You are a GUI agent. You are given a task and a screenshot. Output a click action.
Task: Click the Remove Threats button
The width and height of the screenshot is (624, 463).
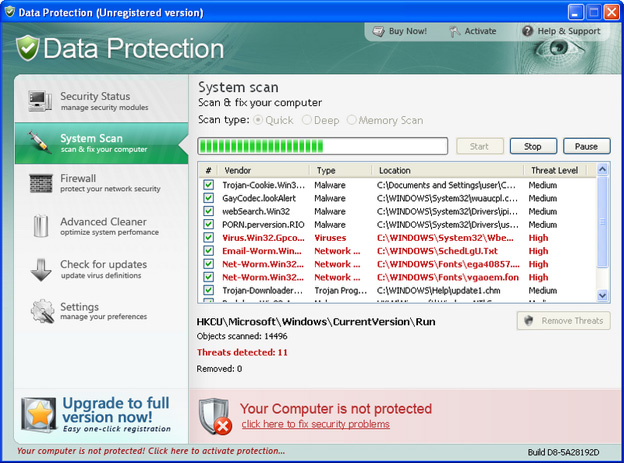pyautogui.click(x=564, y=320)
